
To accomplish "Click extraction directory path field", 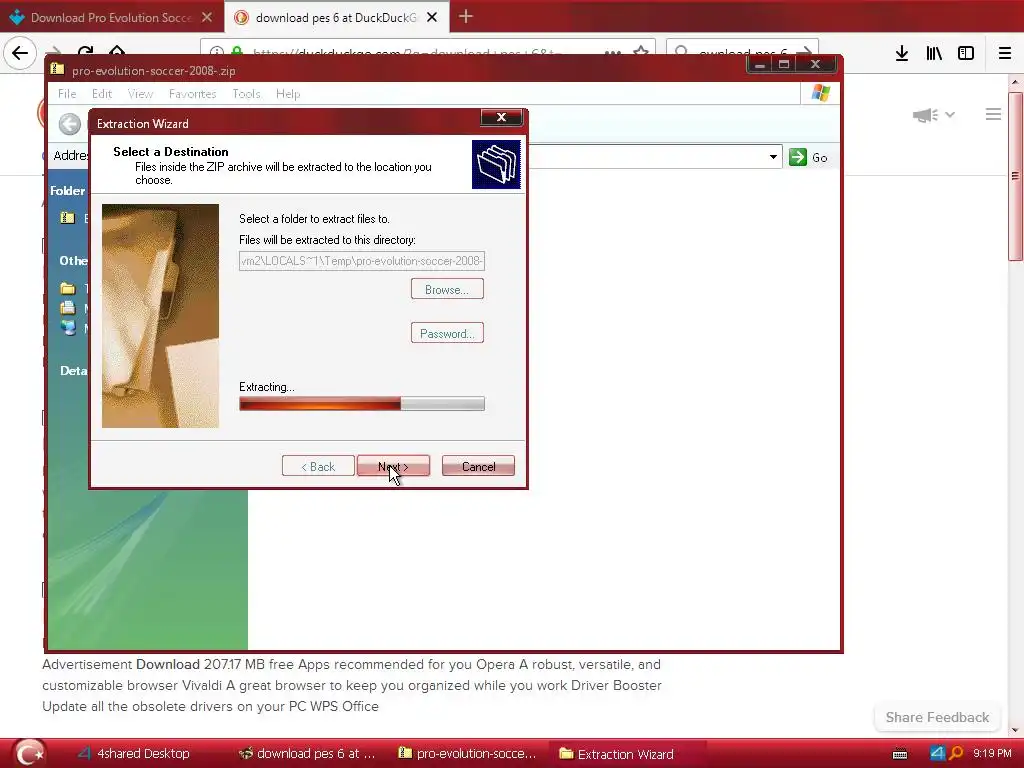I will click(362, 261).
